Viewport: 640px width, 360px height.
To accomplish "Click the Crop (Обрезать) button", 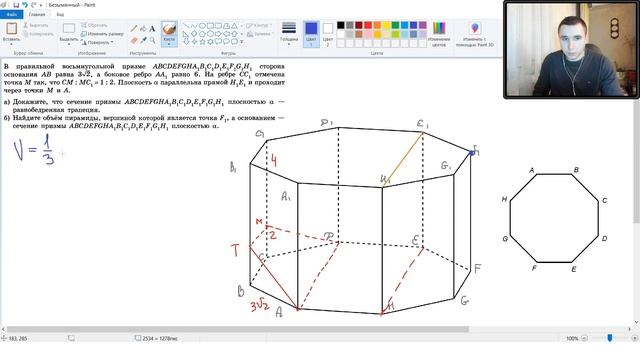I will click(94, 25).
